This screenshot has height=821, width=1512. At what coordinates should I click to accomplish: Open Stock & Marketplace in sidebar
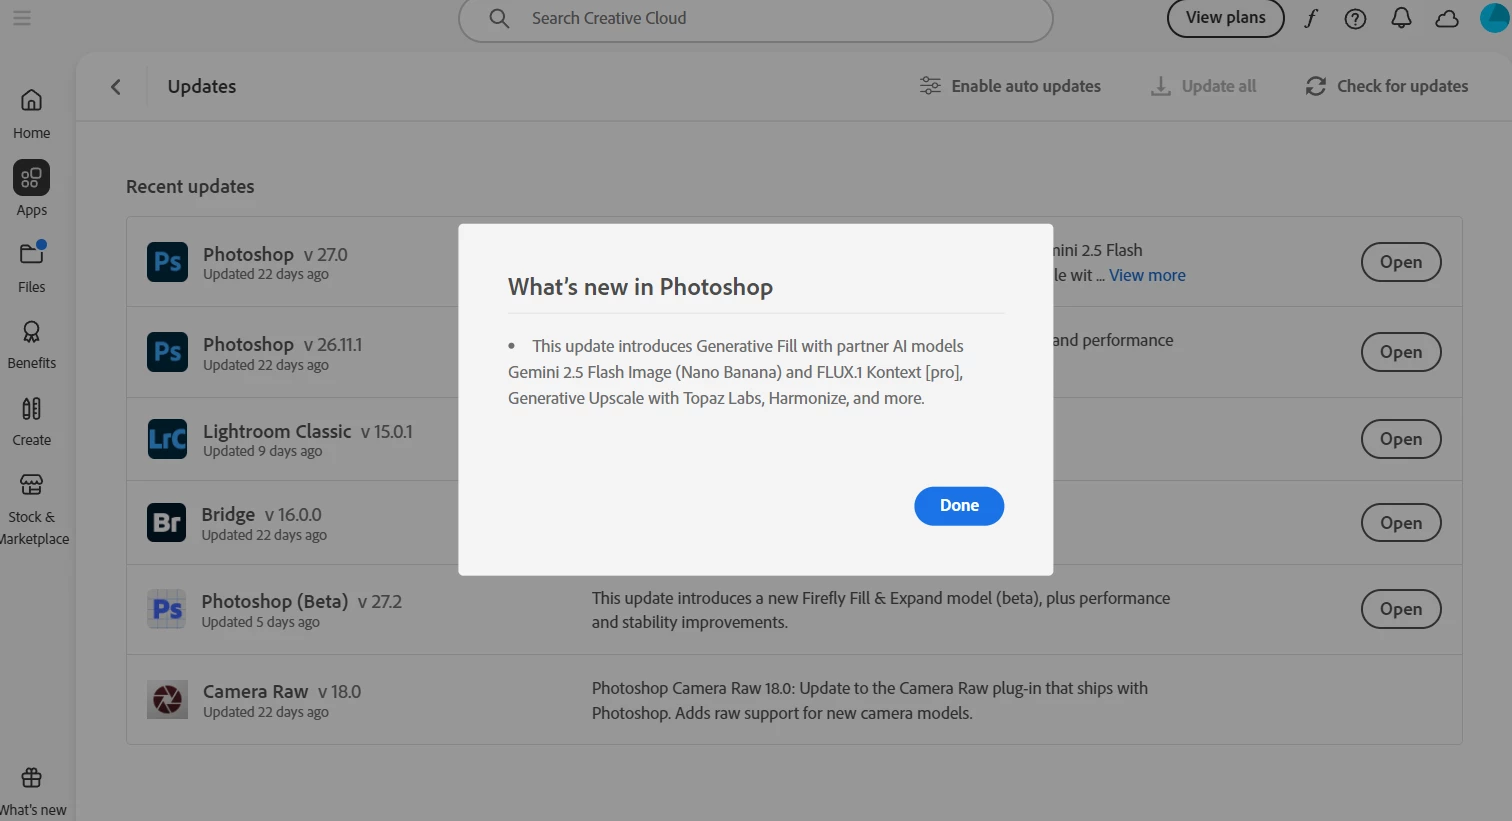click(x=33, y=508)
